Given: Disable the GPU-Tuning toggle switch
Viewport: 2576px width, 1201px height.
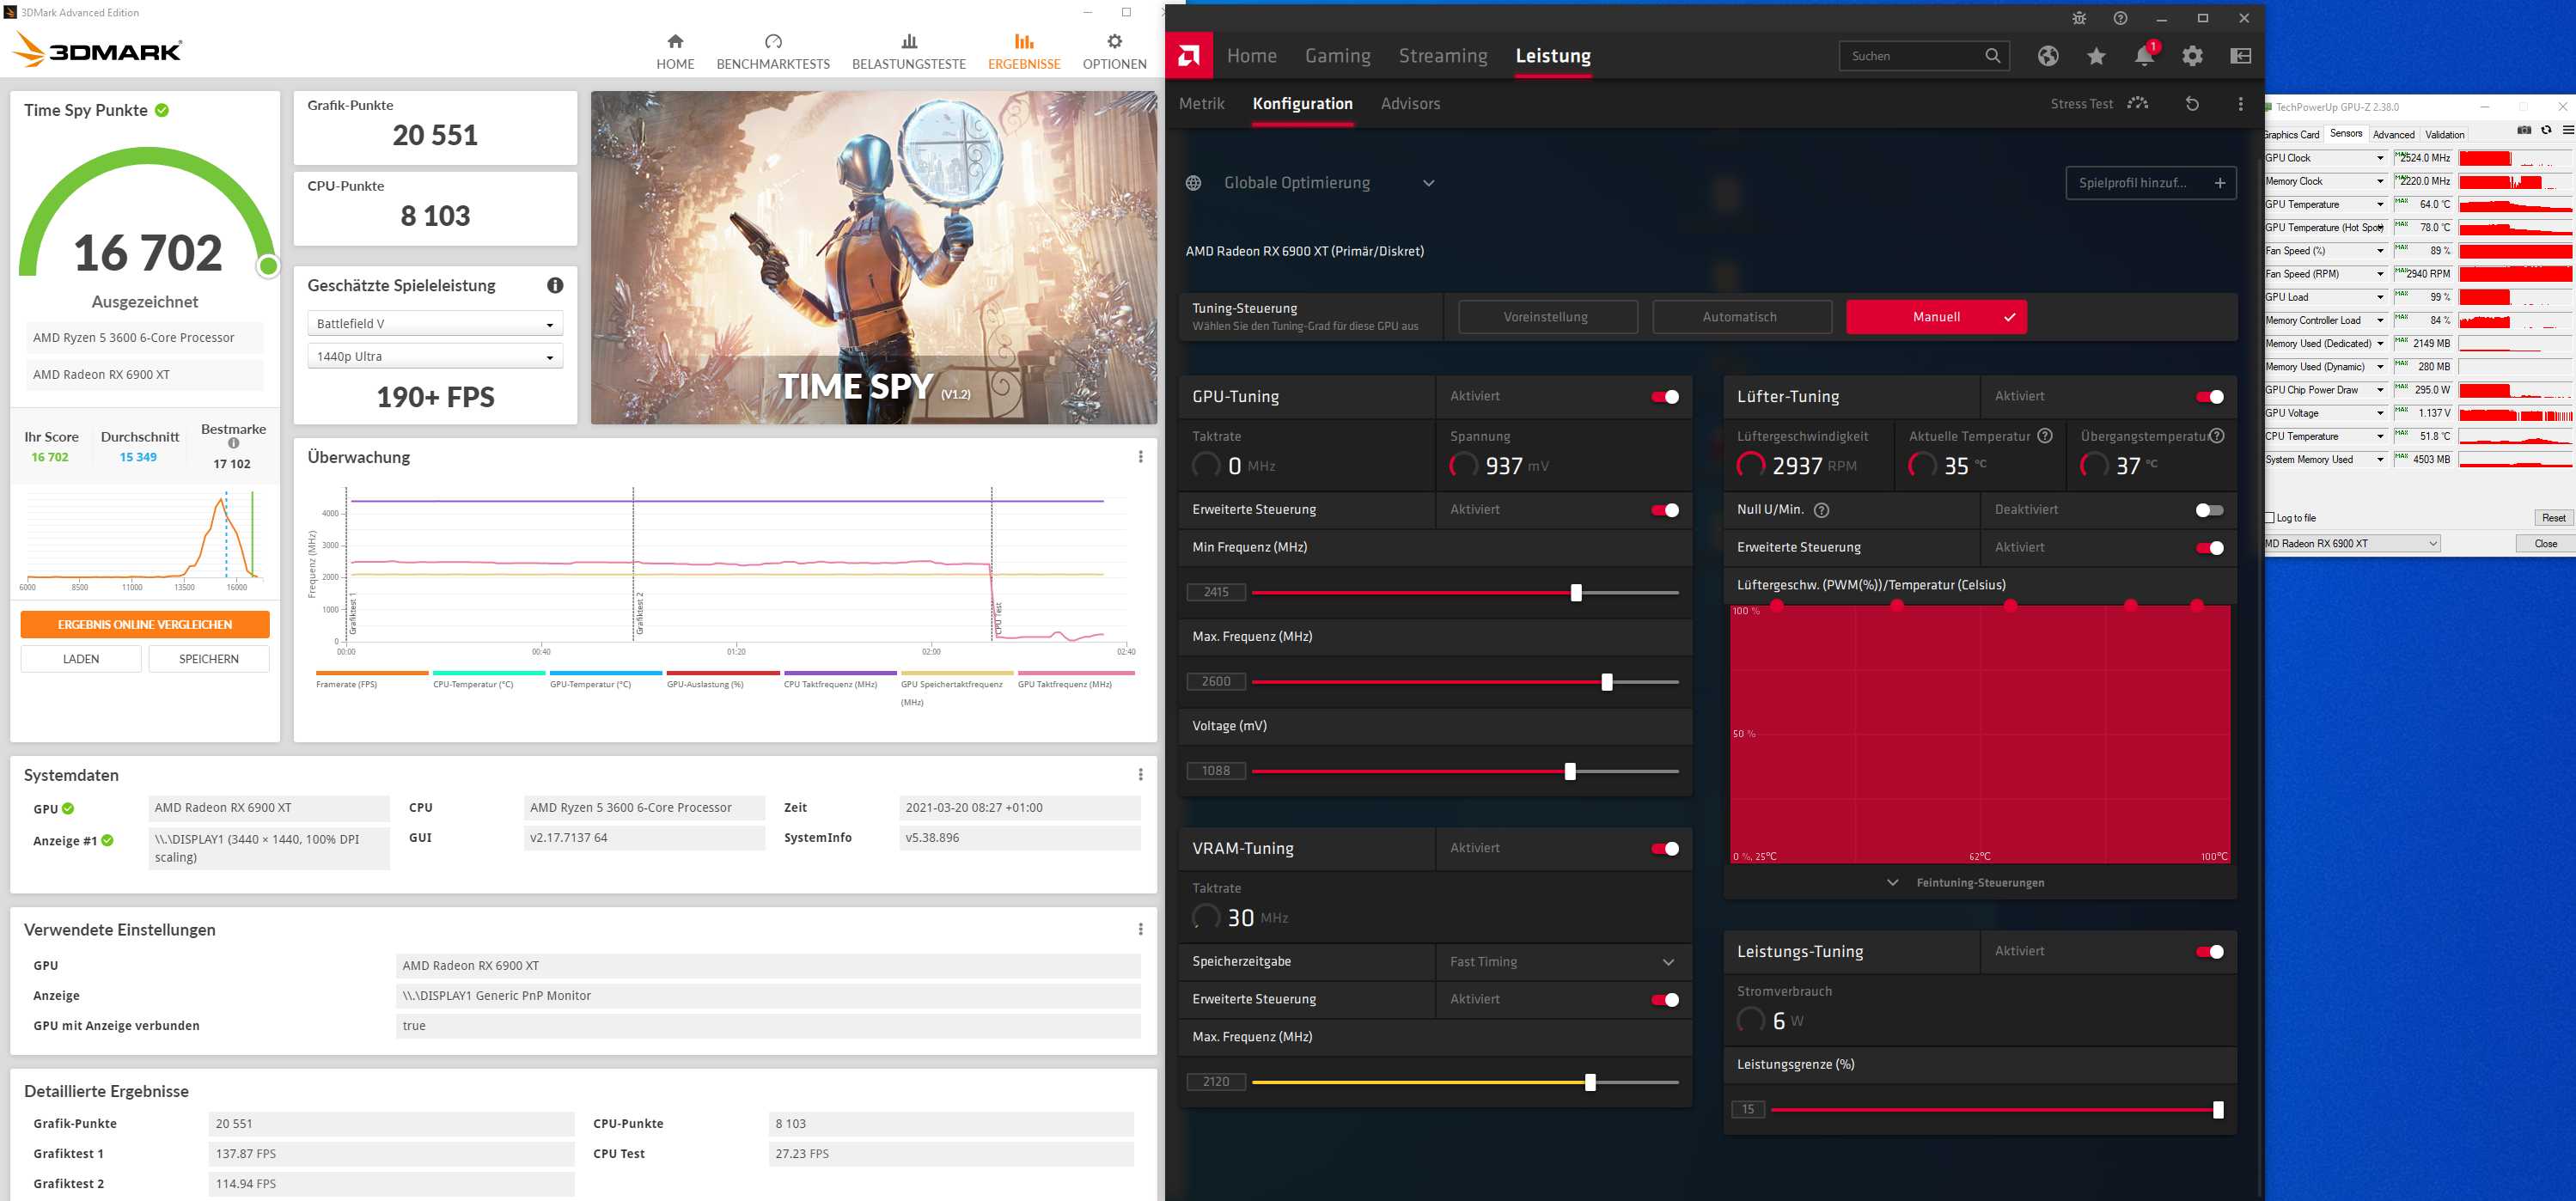Looking at the screenshot, I should 1665,397.
